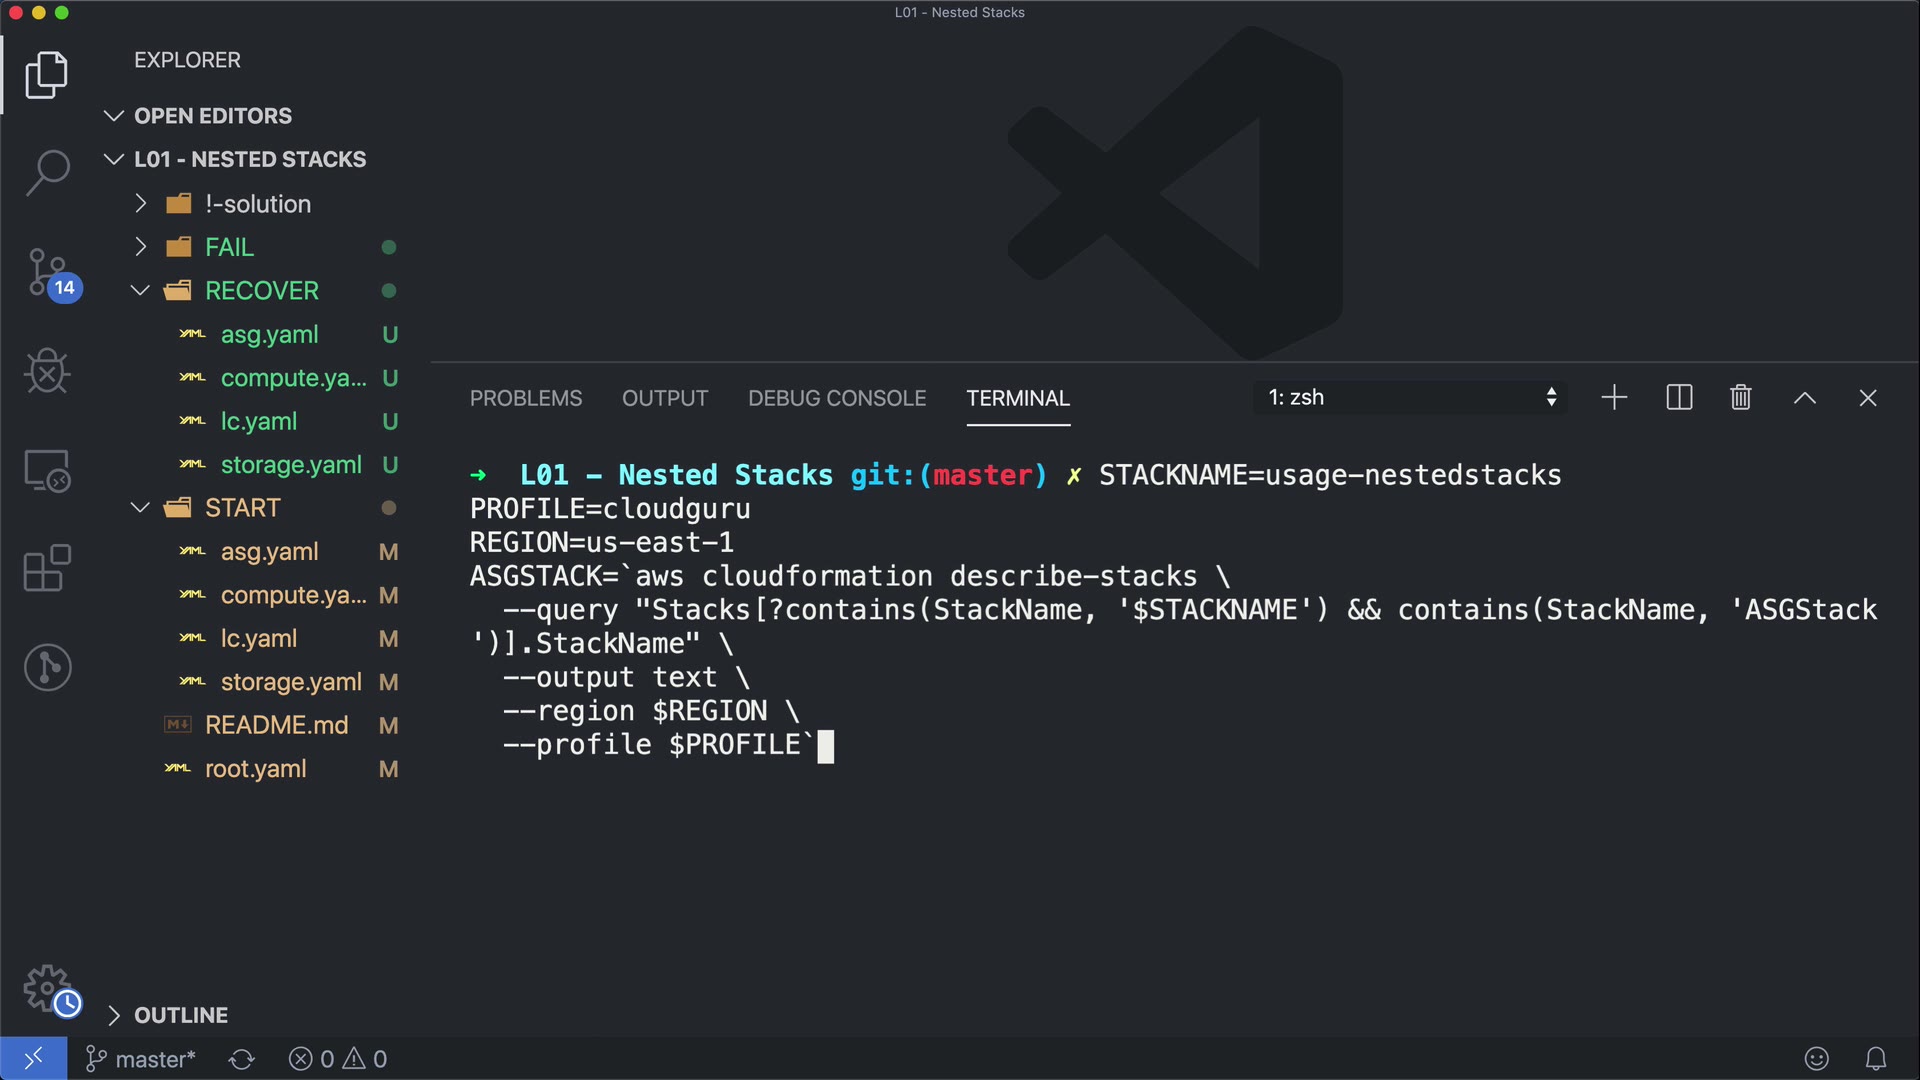Open Remote Explorer monitor icon

pyautogui.click(x=47, y=470)
